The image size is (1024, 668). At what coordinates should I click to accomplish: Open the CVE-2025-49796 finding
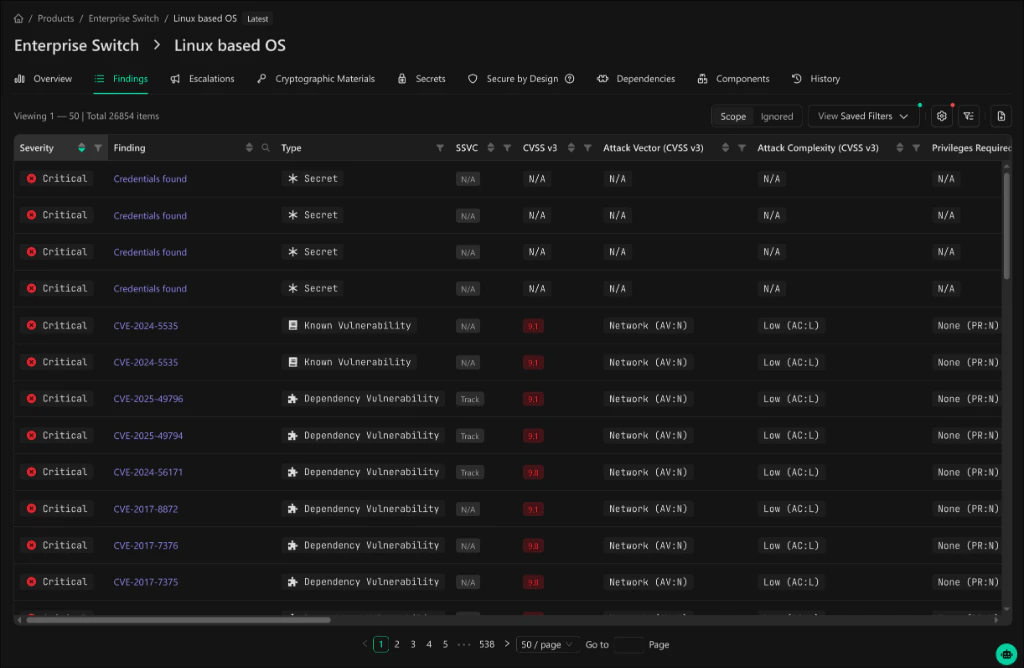pyautogui.click(x=148, y=399)
